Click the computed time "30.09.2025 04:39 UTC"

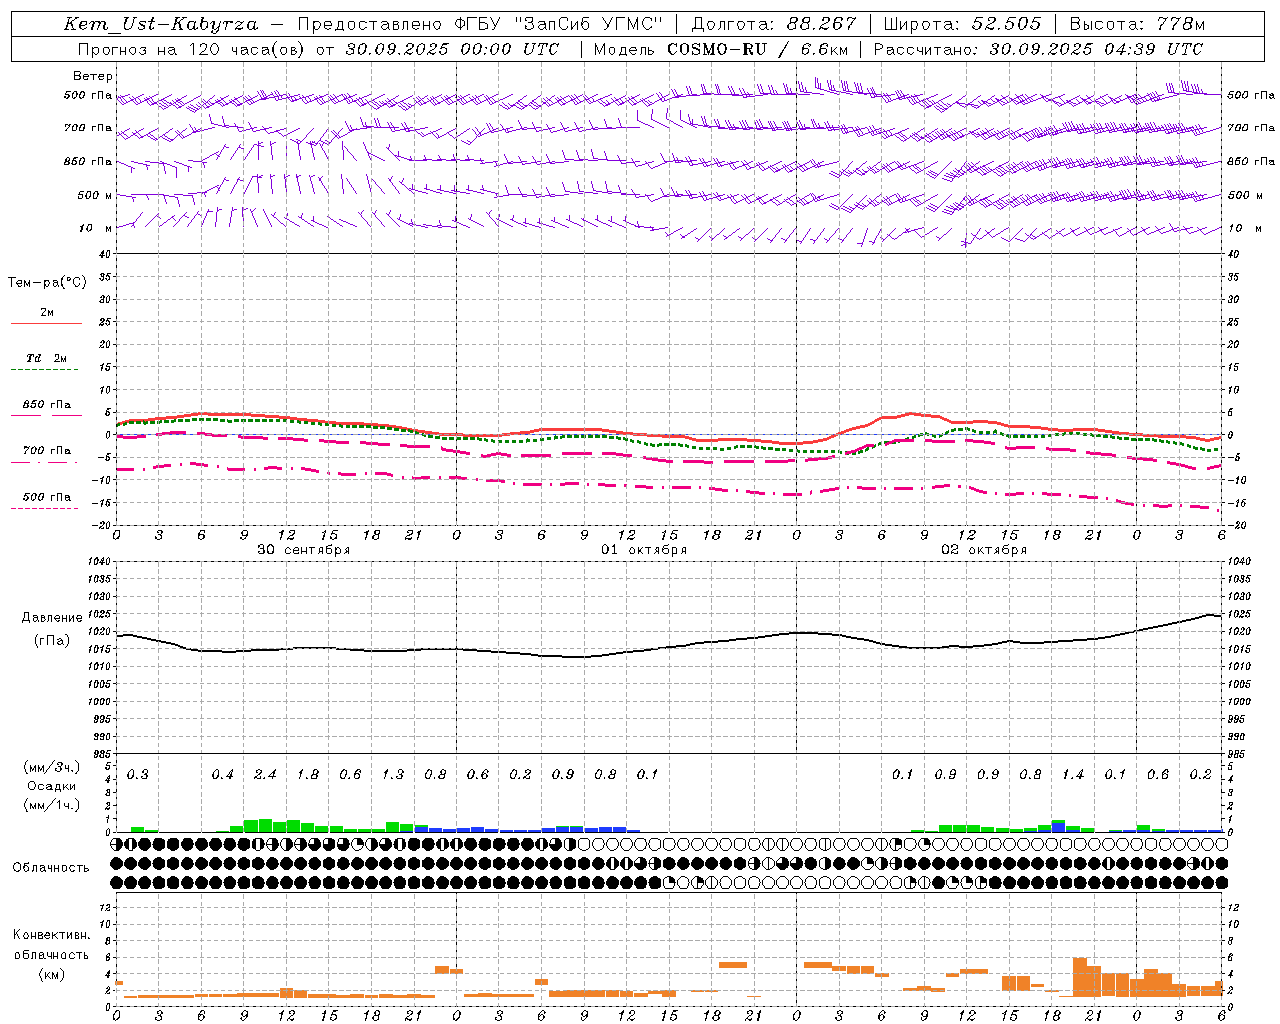1096,49
